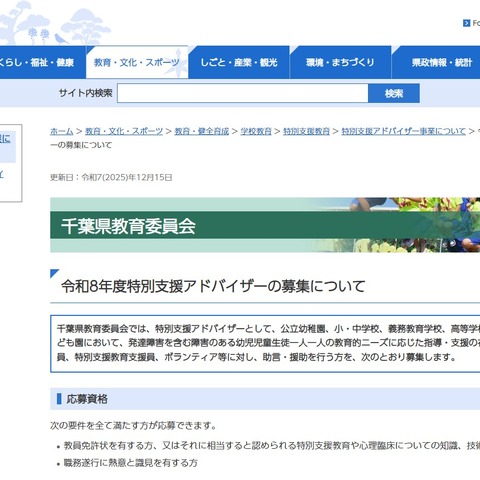Switch to the 環境・まちづくり tab

(x=340, y=62)
